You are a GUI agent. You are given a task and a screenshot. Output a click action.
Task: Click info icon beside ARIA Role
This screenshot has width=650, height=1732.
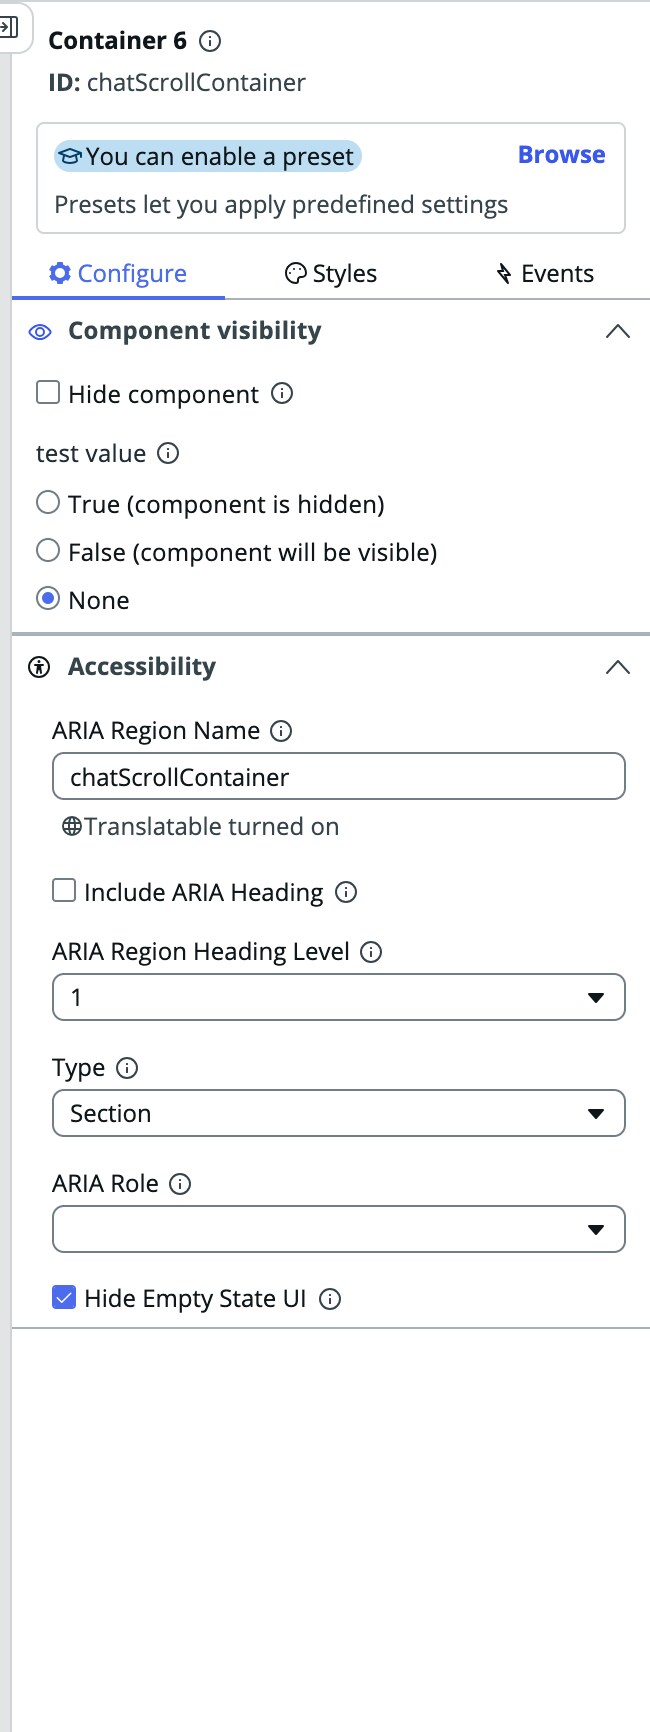click(x=180, y=1184)
